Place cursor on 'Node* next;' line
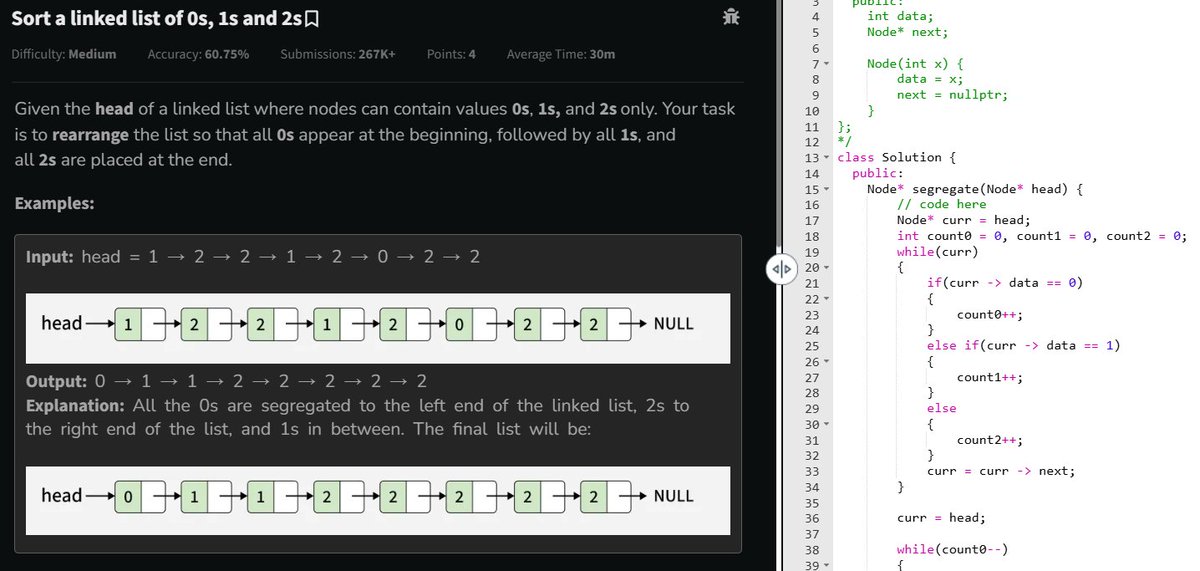1200x571 pixels. (907, 32)
